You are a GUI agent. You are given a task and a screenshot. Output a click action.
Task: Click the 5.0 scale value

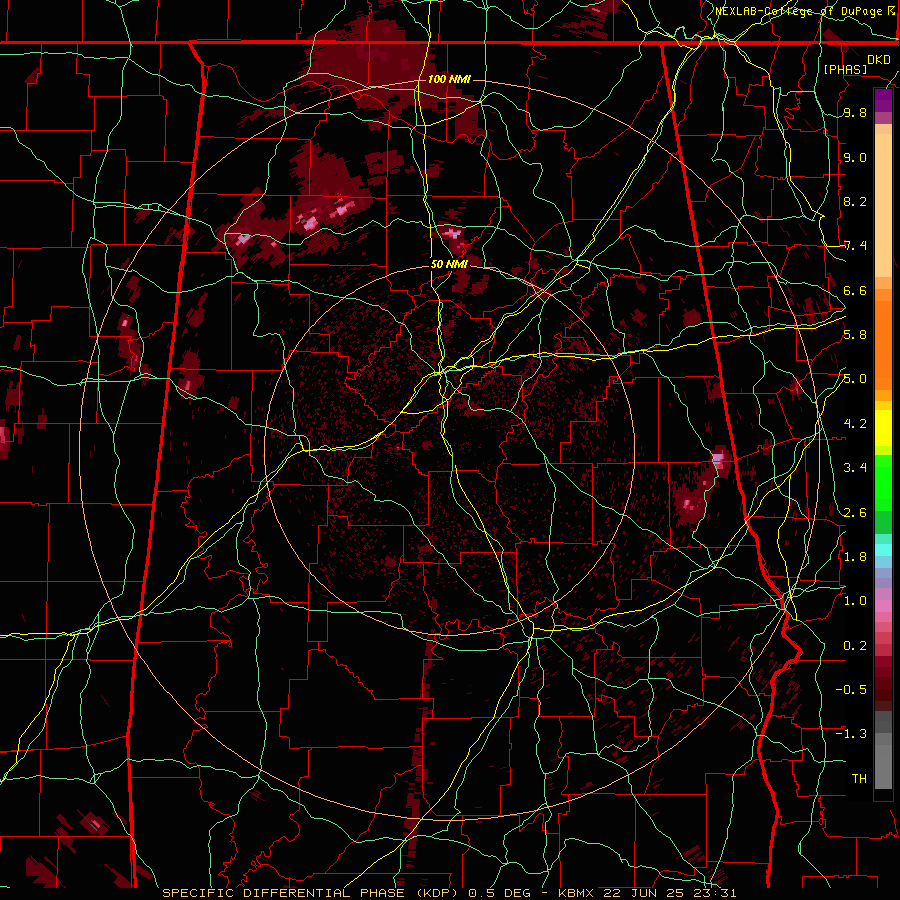pos(855,379)
